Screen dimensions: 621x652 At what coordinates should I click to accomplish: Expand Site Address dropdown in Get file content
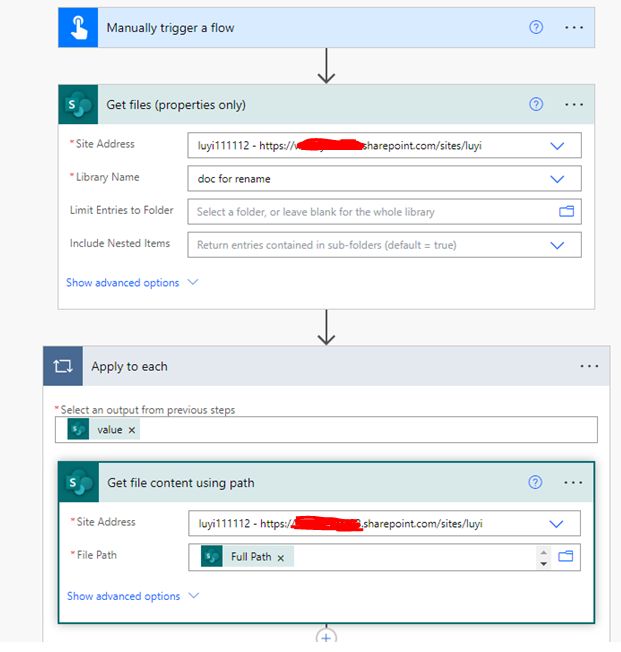click(x=556, y=524)
